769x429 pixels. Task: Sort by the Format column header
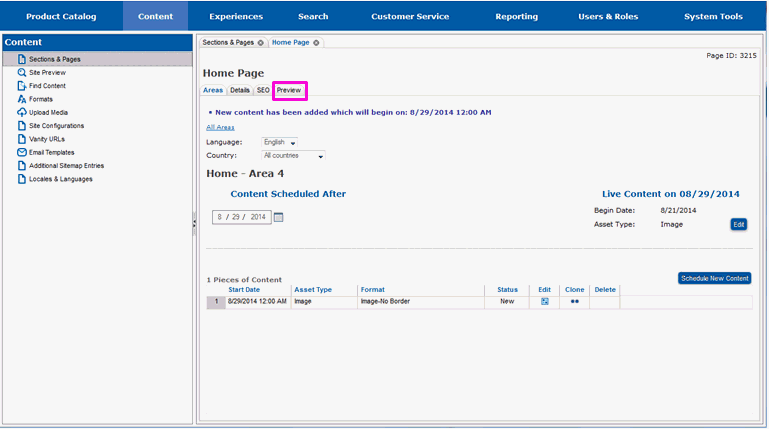pos(373,290)
